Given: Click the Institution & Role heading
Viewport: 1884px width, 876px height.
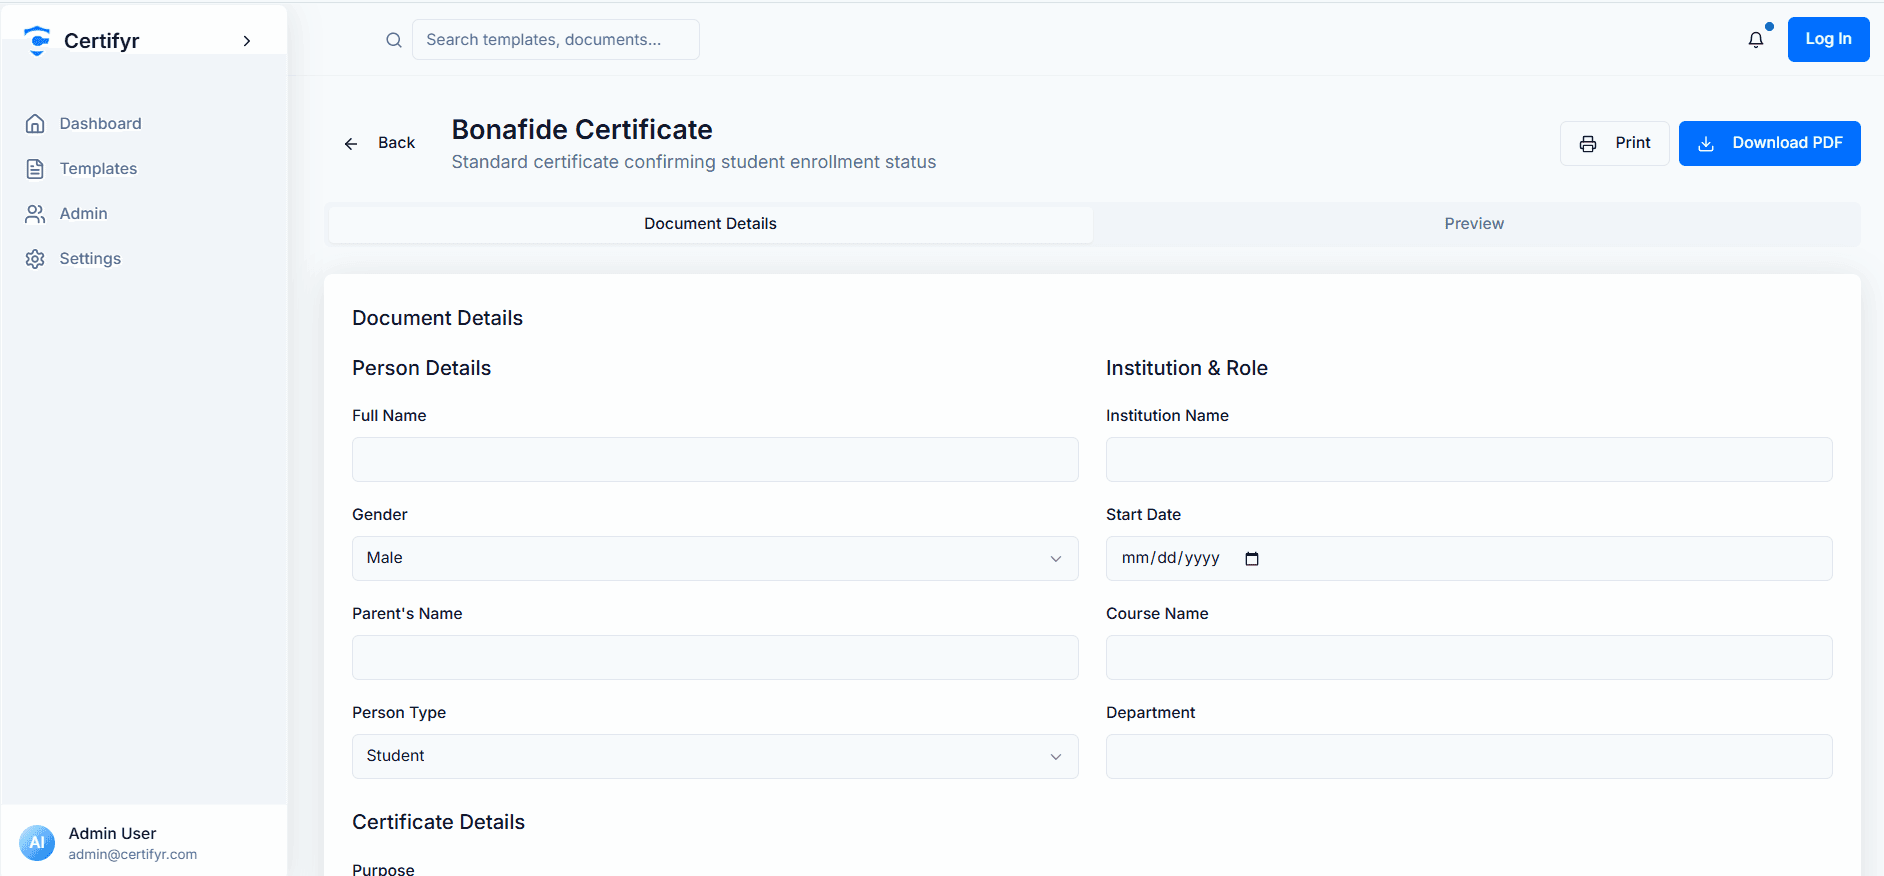Looking at the screenshot, I should click(x=1187, y=368).
